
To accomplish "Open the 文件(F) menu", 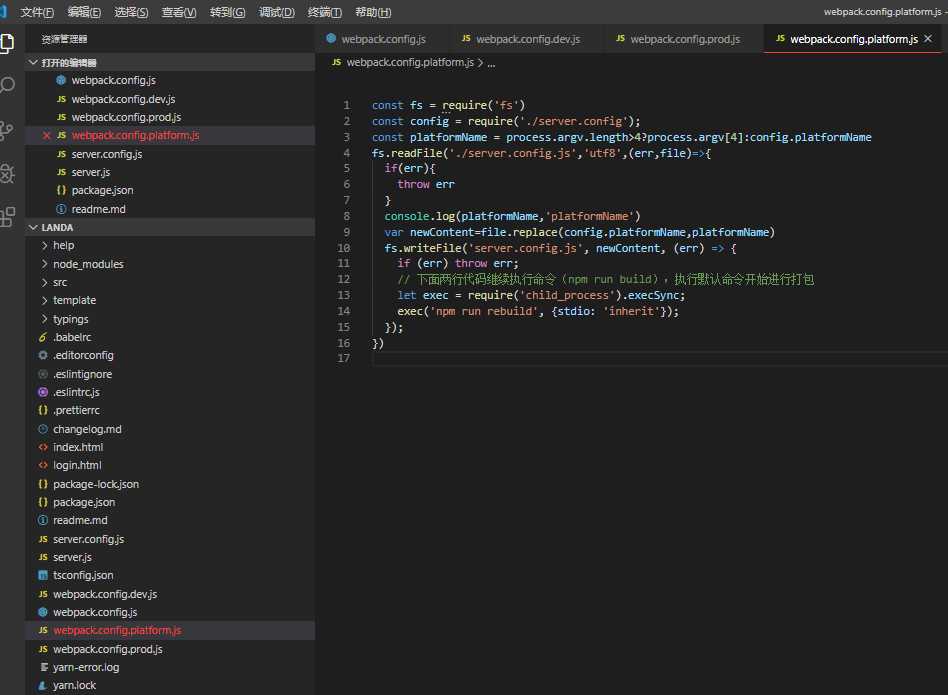I will click(37, 12).
